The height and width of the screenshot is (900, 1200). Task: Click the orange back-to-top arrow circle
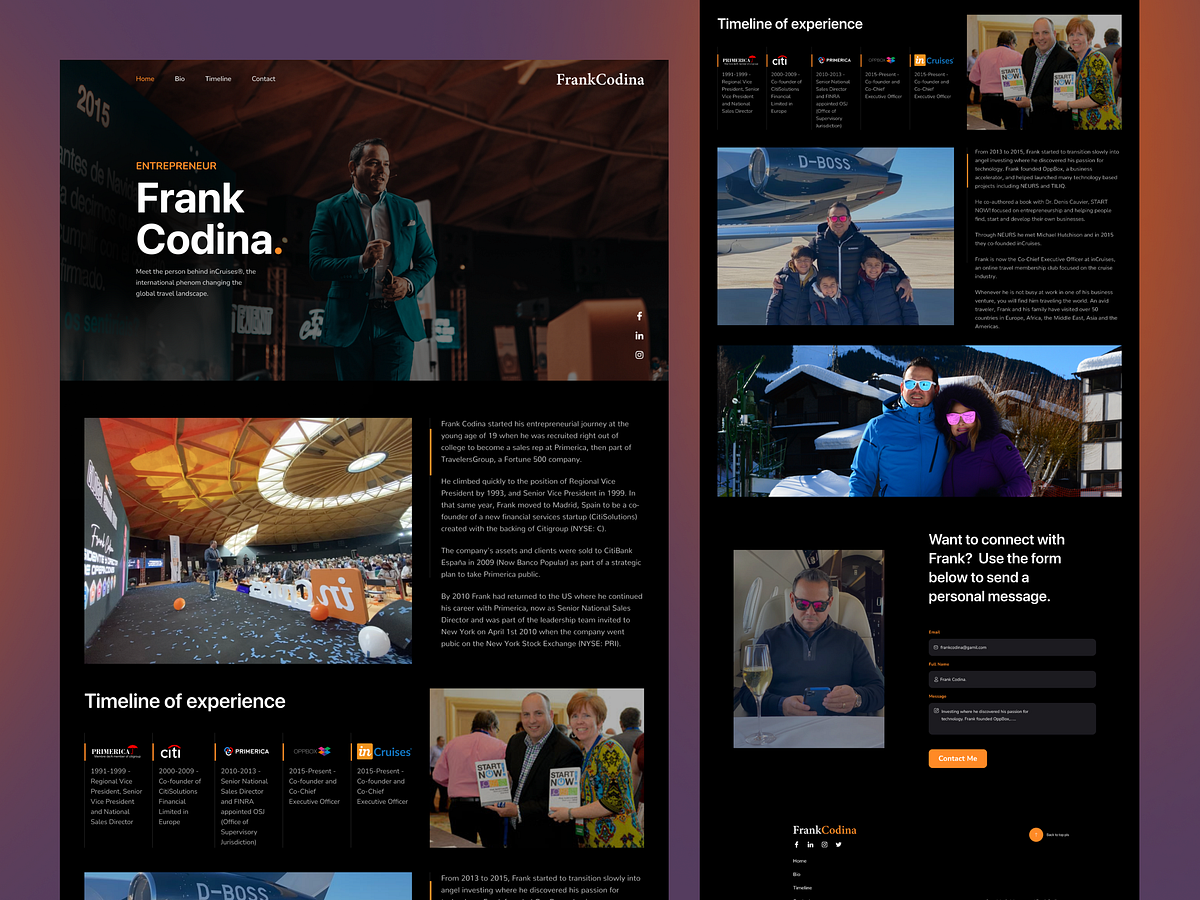click(x=1036, y=834)
